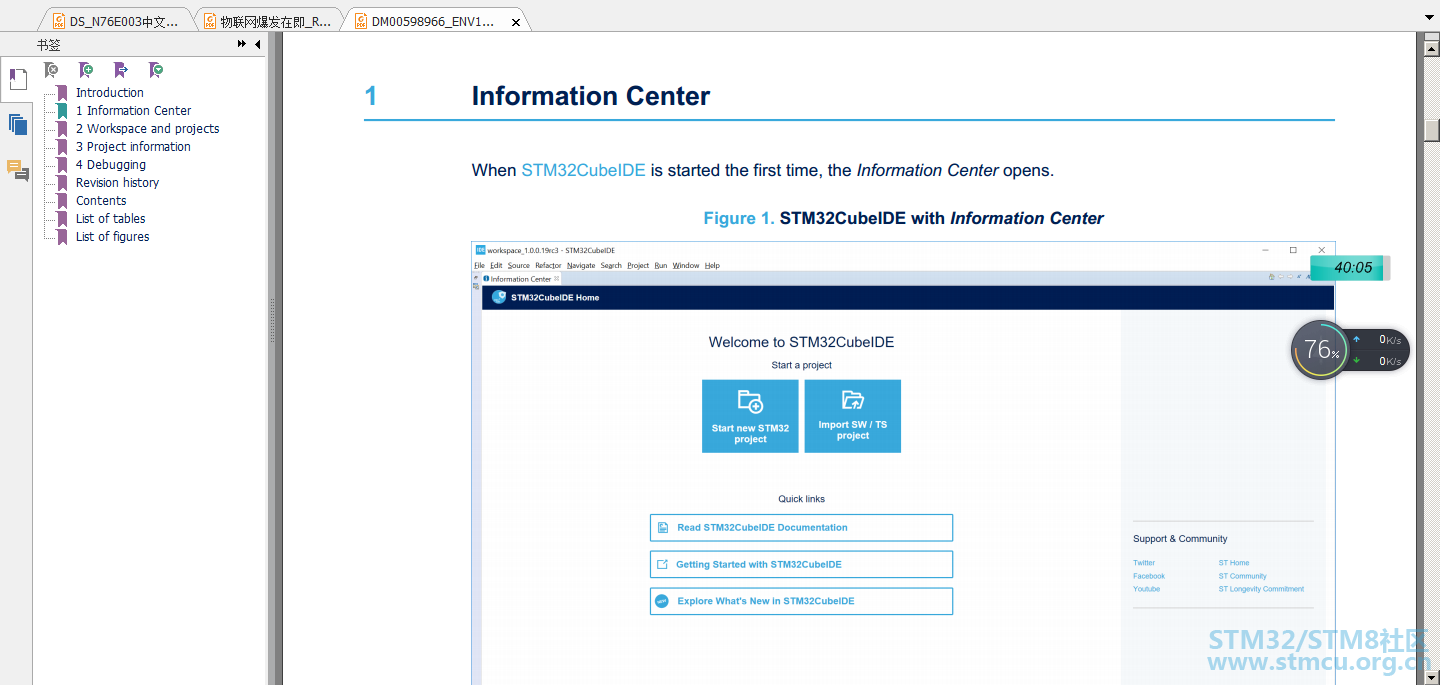The height and width of the screenshot is (685, 1440).
Task: Click Getting Started with STM32CubeIDE in figure
Action: click(x=801, y=565)
